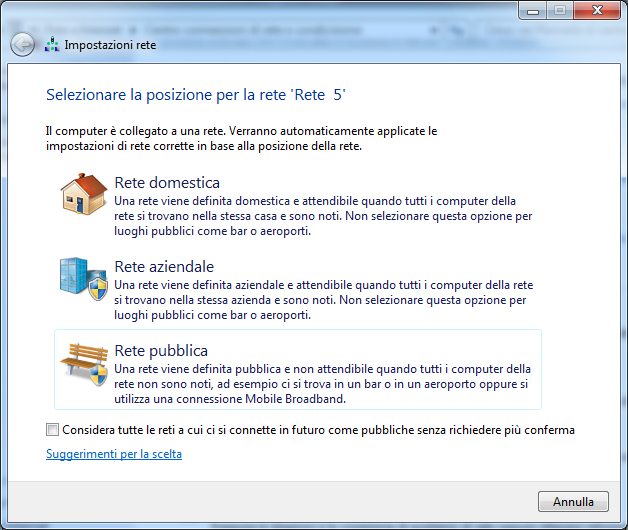Image resolution: width=628 pixels, height=530 pixels.
Task: Pick the Rete pubblica heading
Action: coord(161,351)
